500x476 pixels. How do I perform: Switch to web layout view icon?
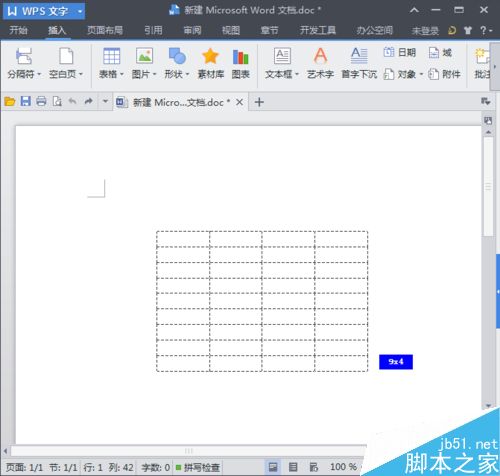(313, 467)
